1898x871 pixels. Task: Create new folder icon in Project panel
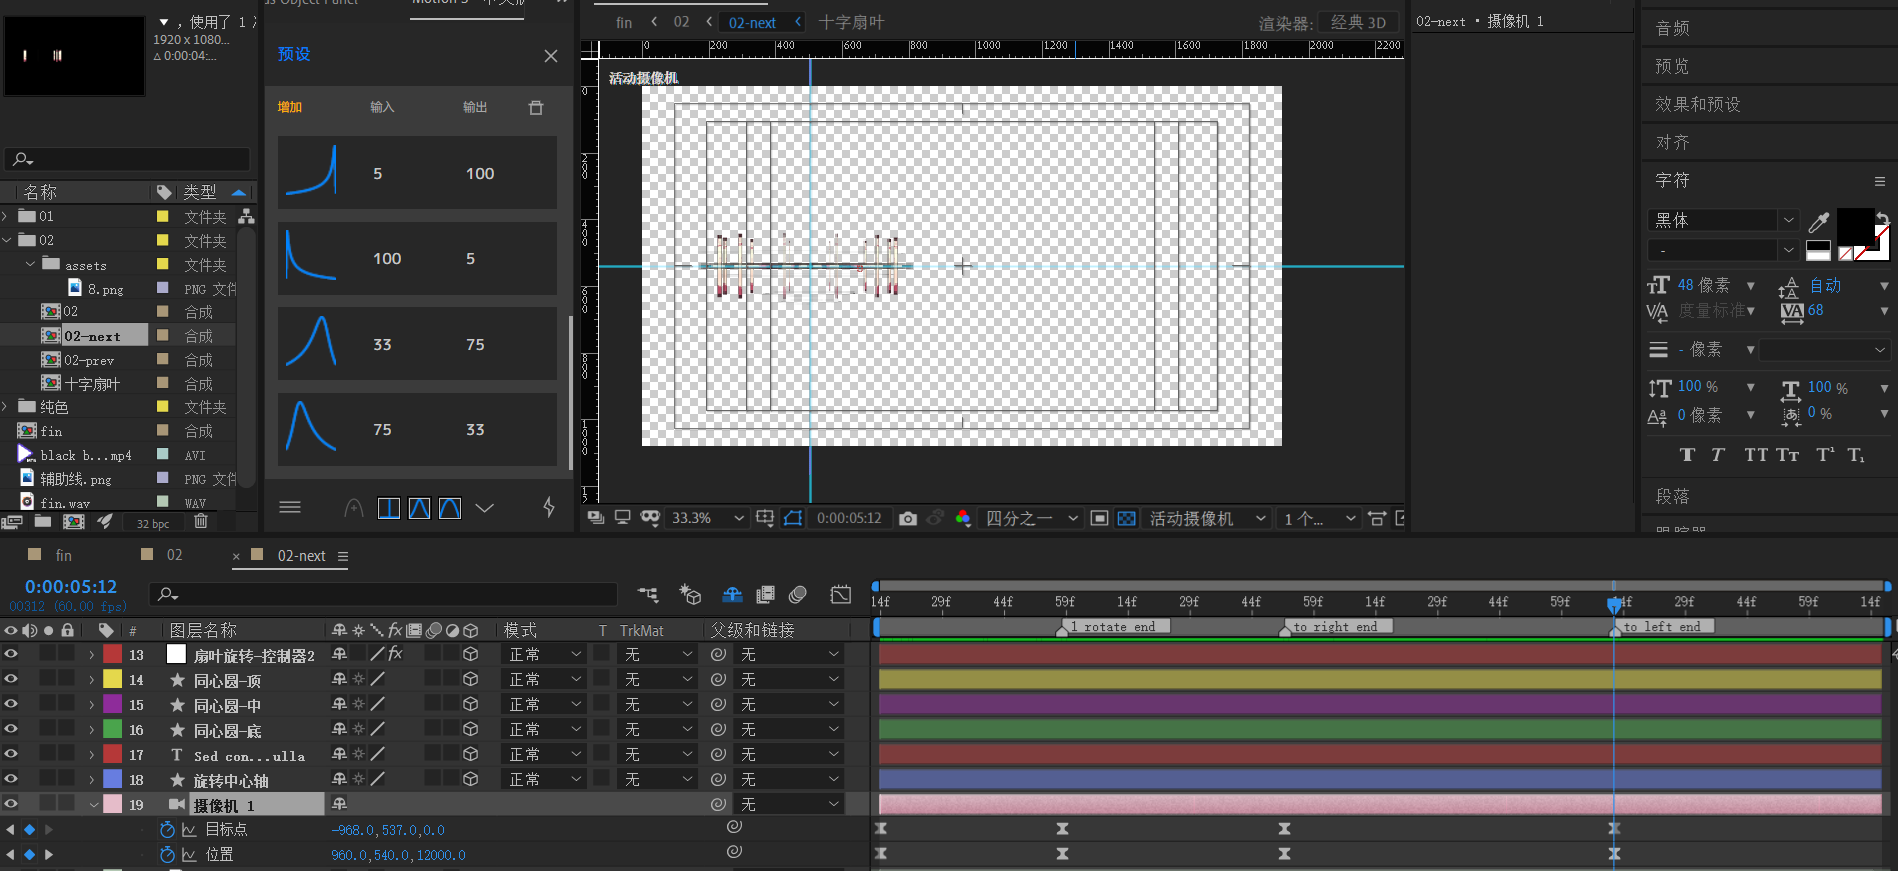pyautogui.click(x=43, y=521)
